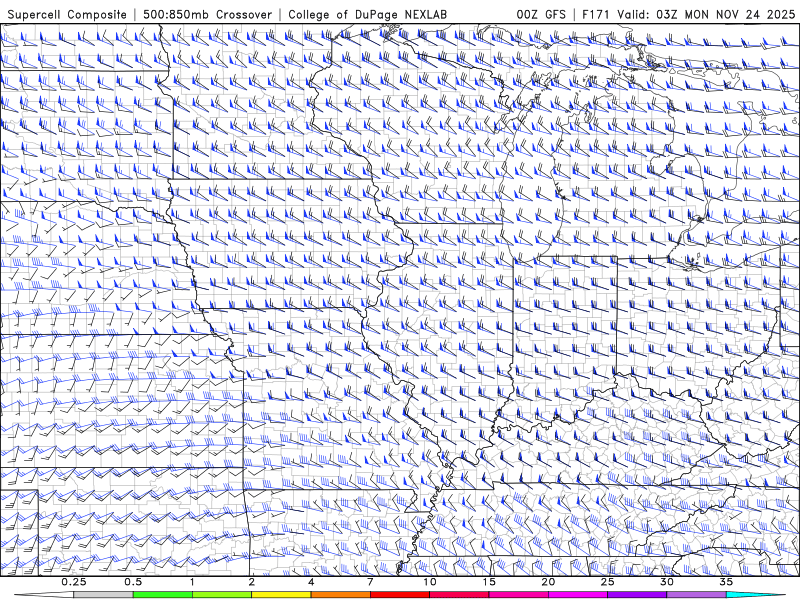The image size is (800, 600).
Task: Click the "4" legend label
Action: (x=311, y=582)
